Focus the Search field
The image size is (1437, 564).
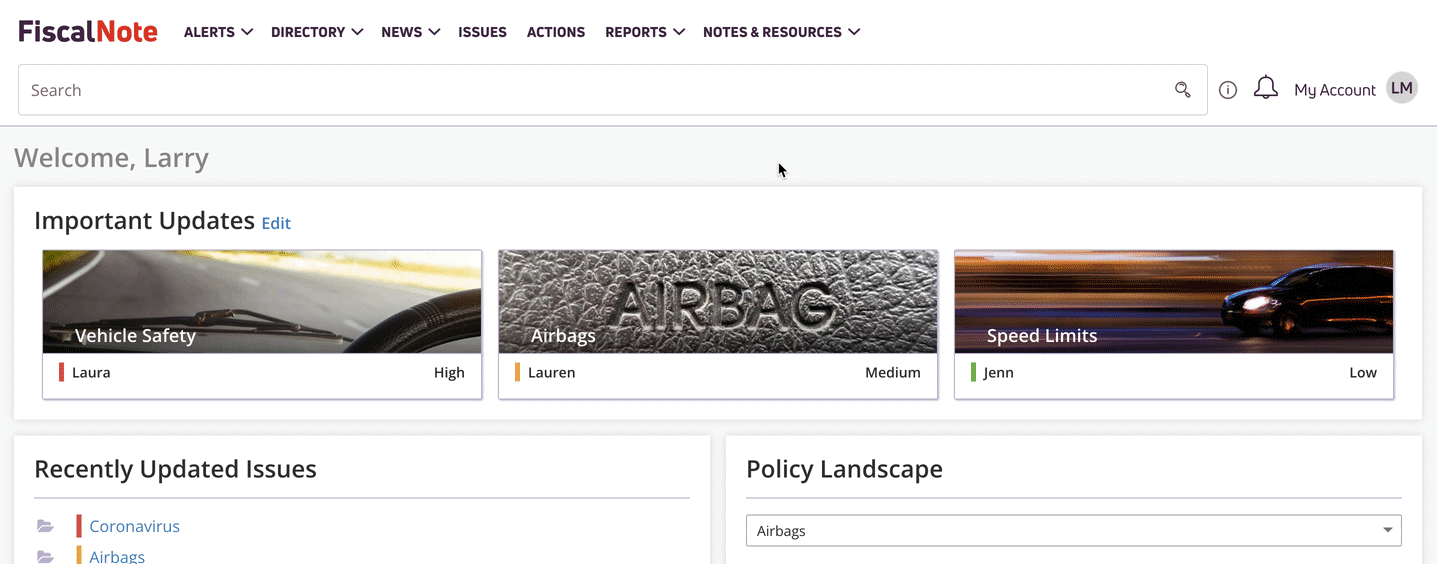[612, 90]
